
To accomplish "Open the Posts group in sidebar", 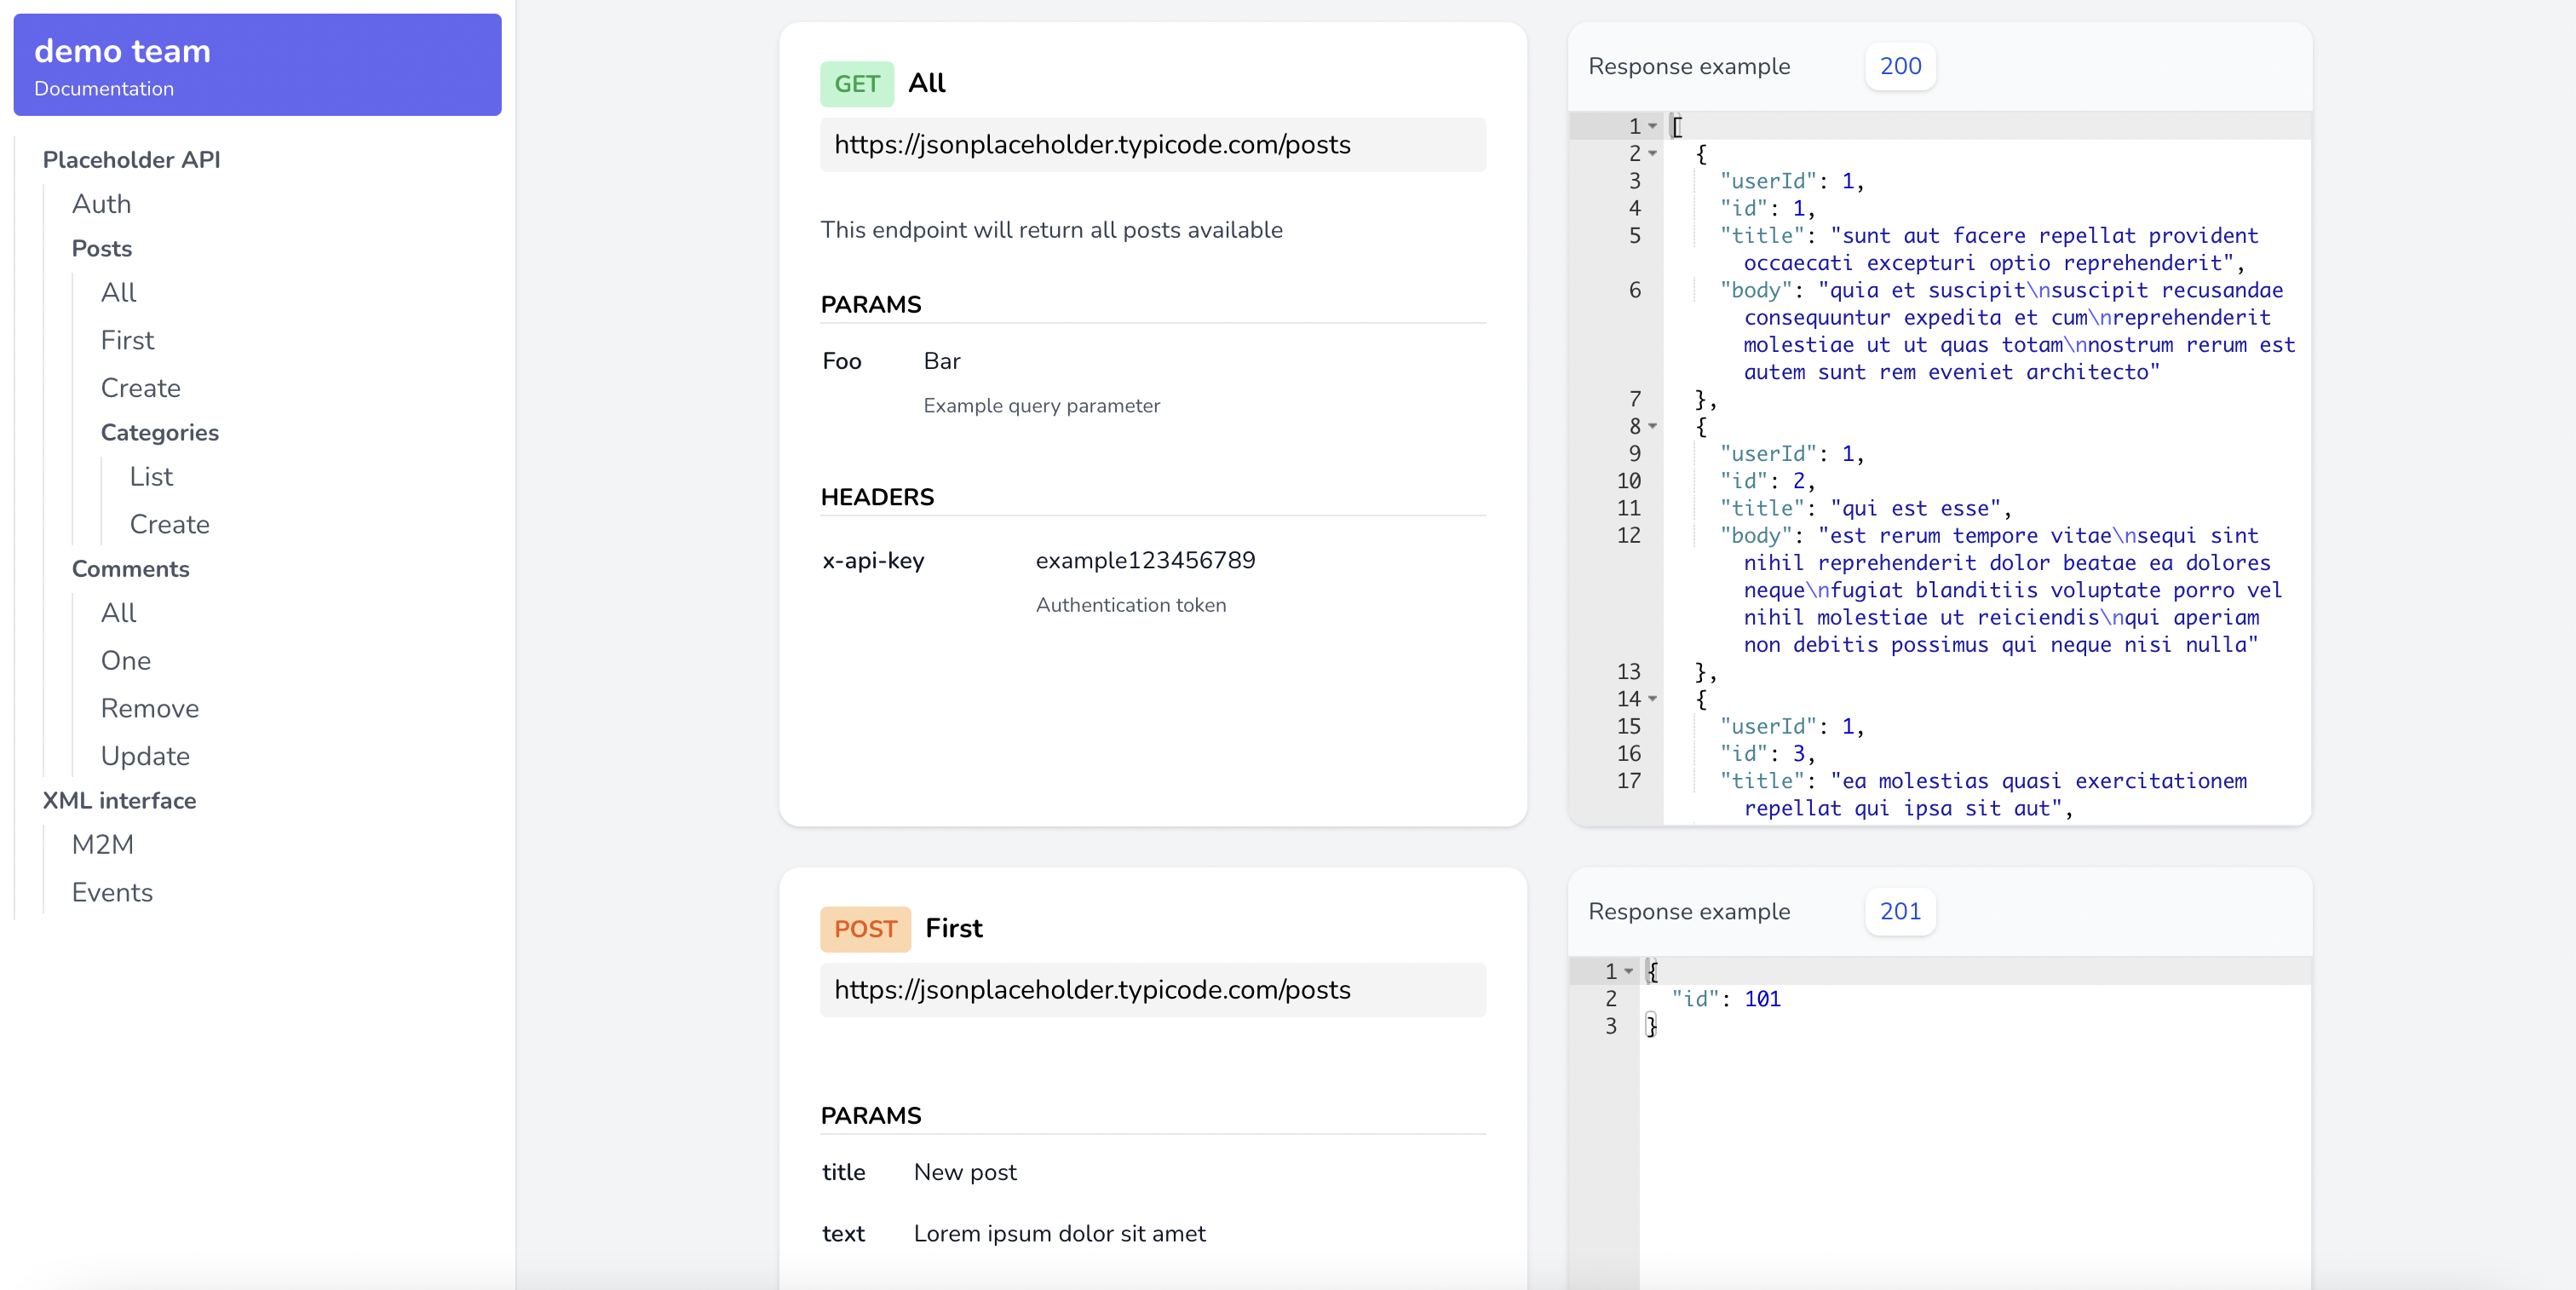I will click(x=102, y=248).
